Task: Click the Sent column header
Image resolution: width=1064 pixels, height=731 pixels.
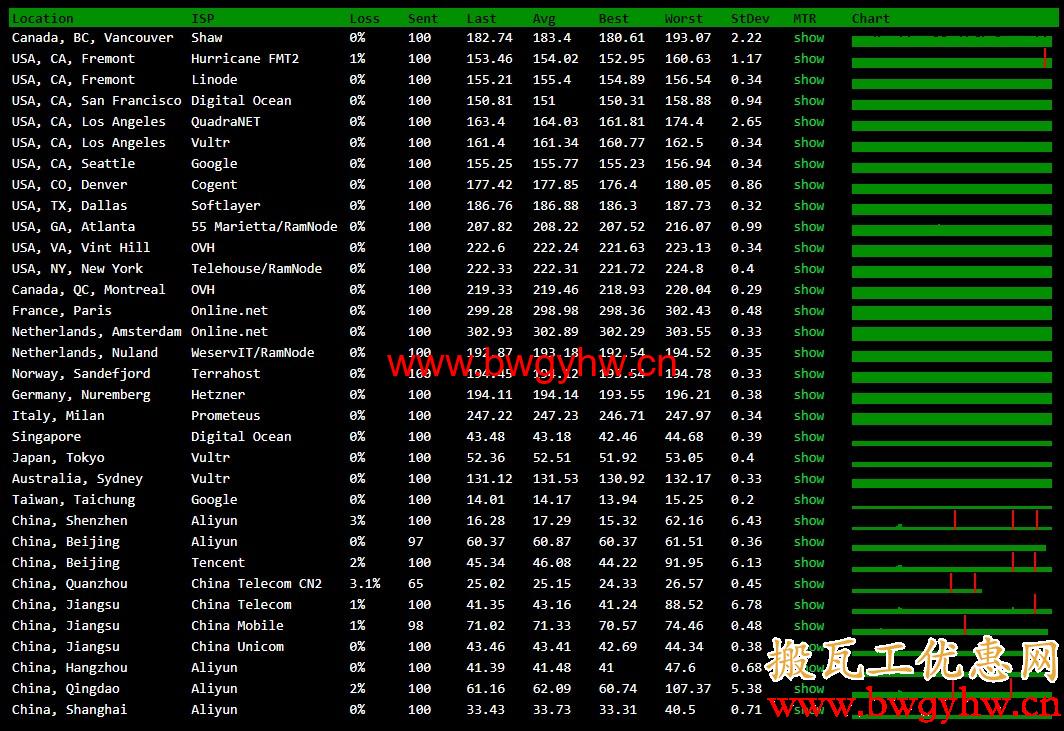Action: (x=423, y=18)
